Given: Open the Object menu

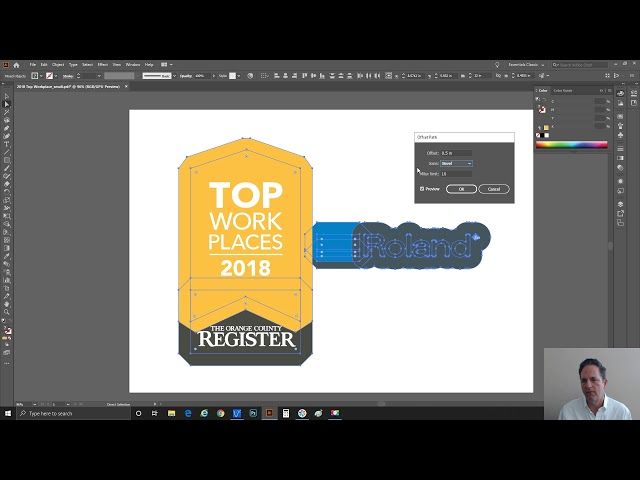Looking at the screenshot, I should pos(58,65).
